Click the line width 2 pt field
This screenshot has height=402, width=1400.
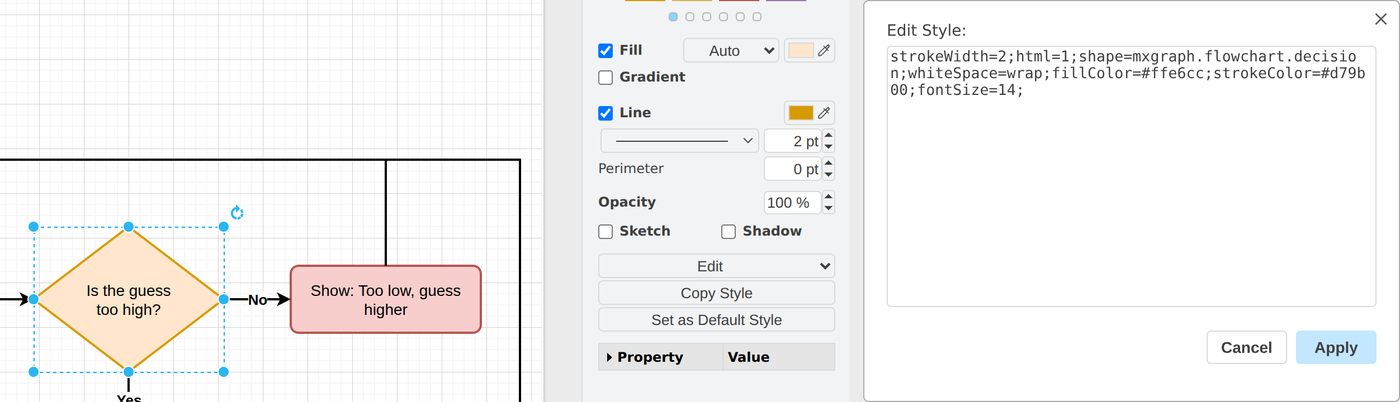pyautogui.click(x=793, y=141)
